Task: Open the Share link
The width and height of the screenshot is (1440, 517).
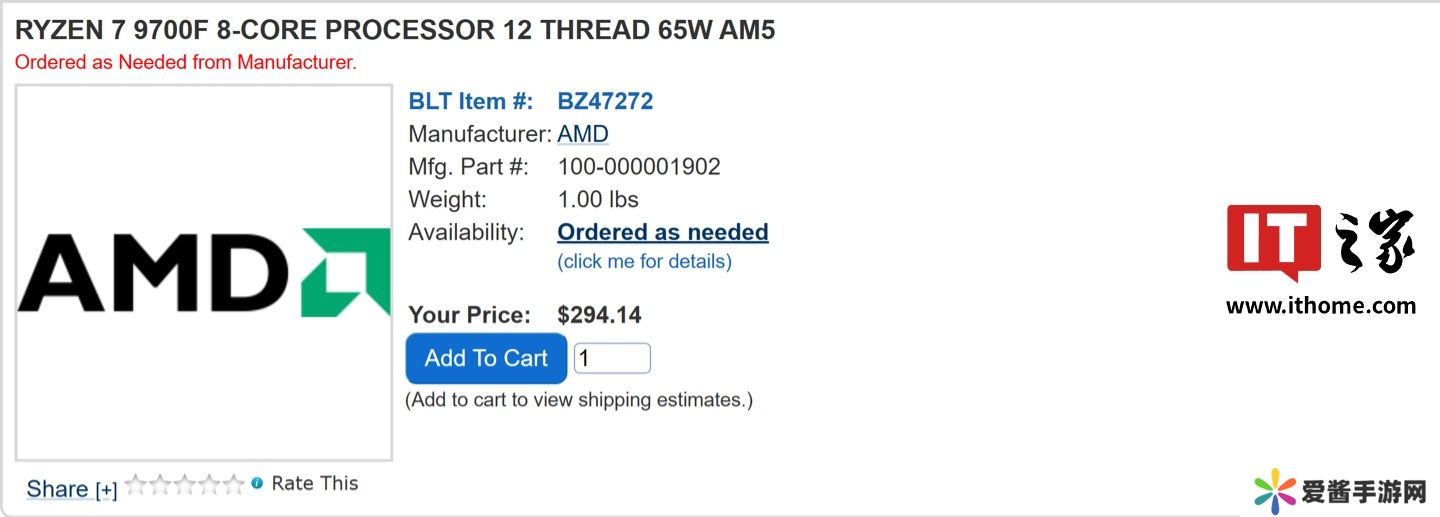Action: 57,489
